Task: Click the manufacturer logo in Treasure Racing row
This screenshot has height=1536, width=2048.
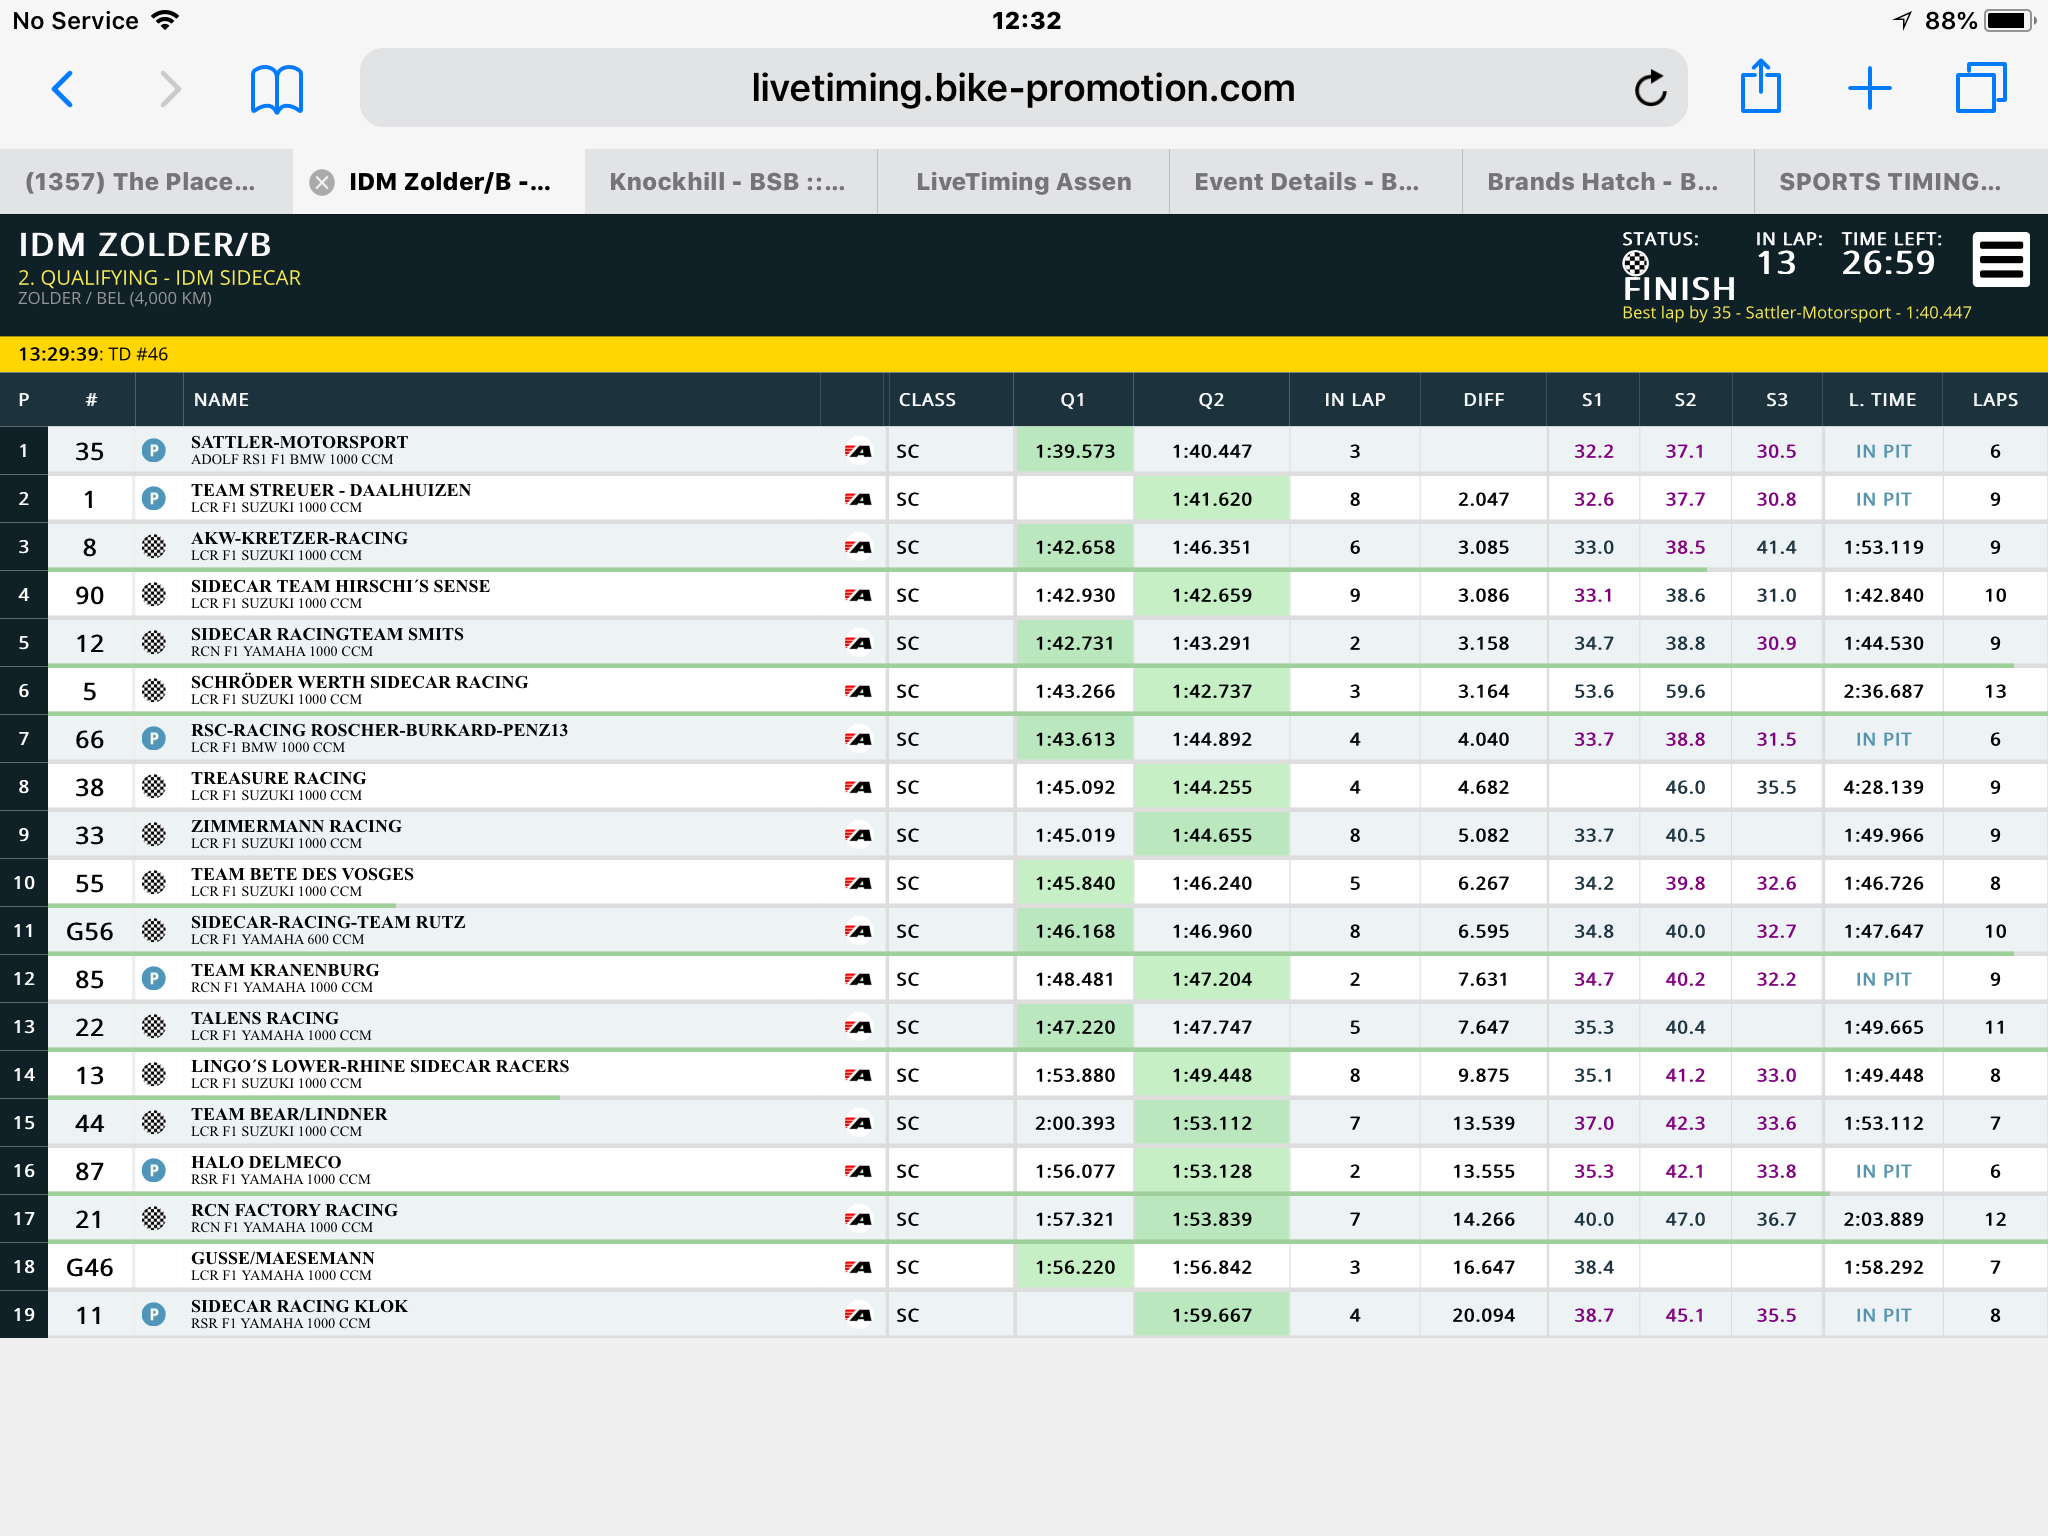Action: (x=857, y=787)
